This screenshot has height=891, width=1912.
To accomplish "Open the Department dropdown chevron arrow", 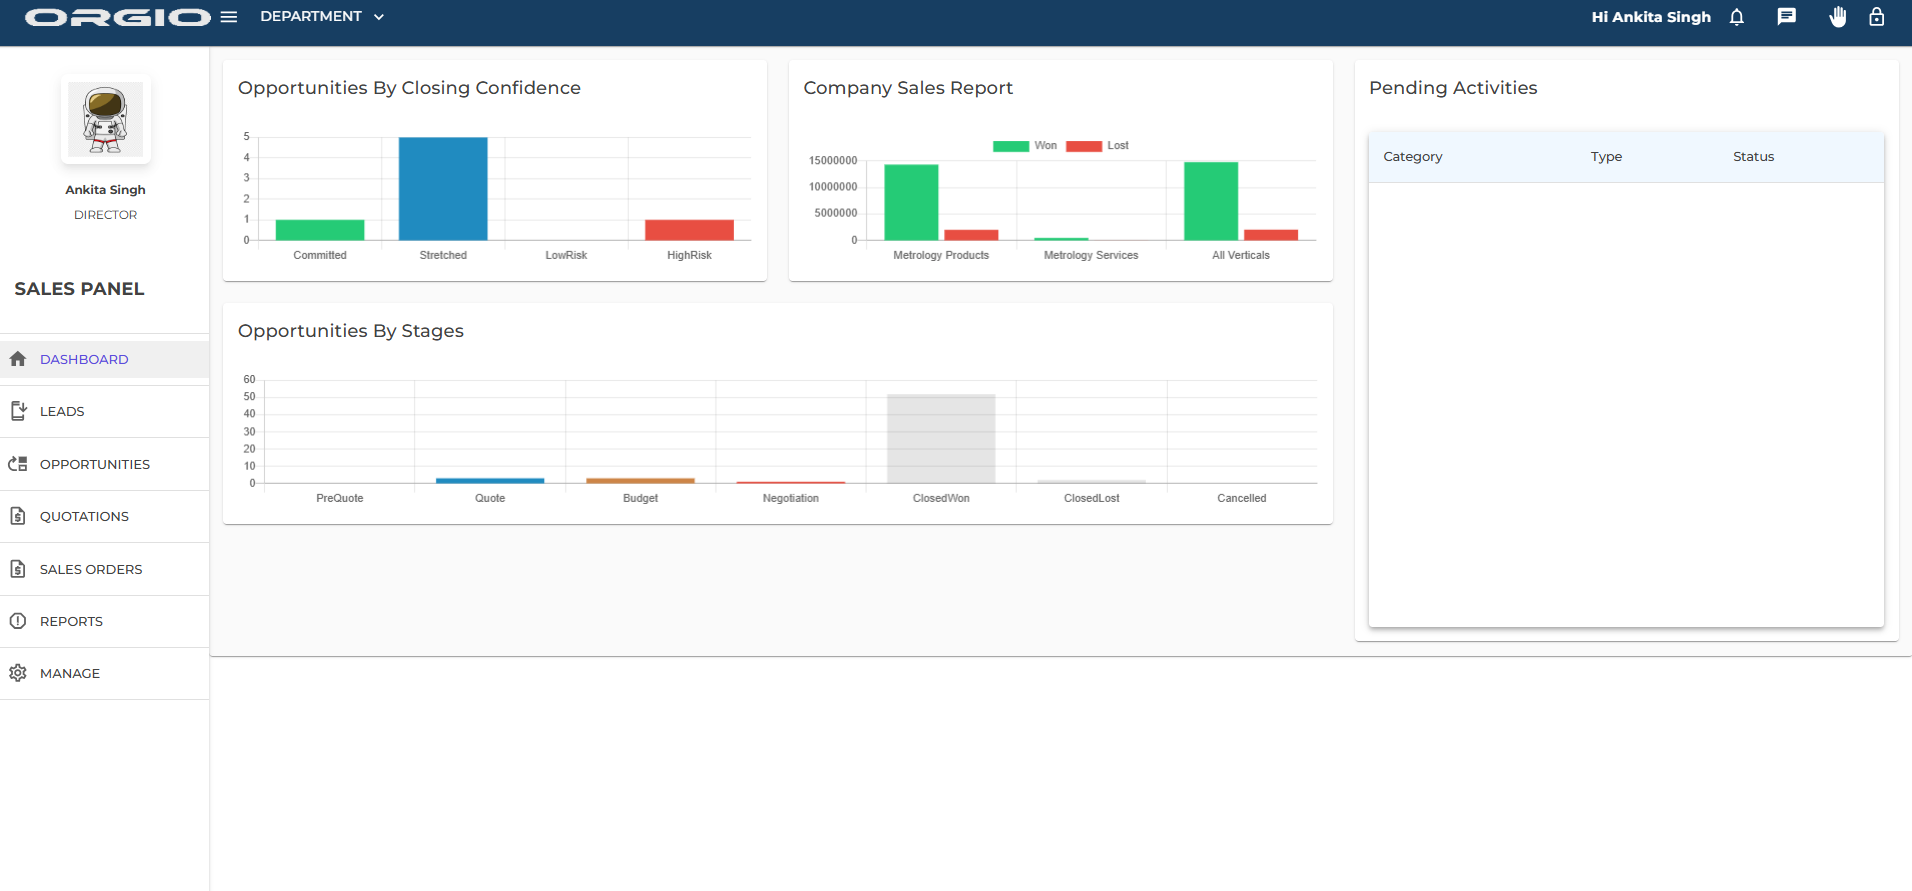I will [379, 17].
